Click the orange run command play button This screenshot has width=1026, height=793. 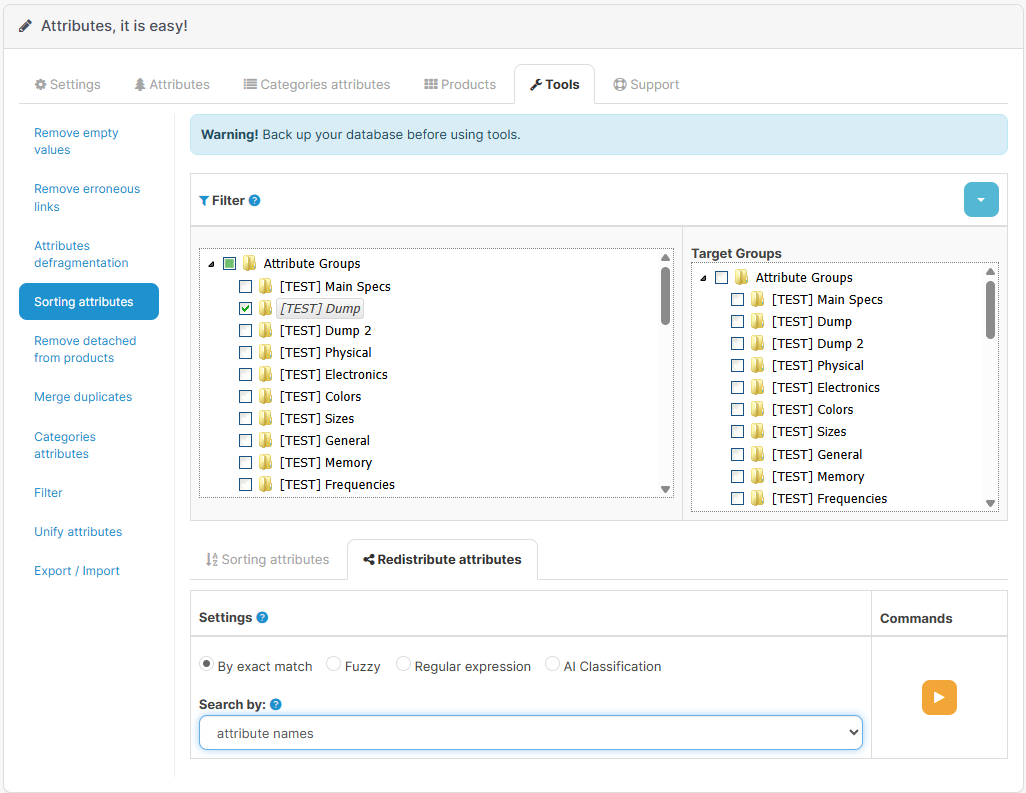click(x=939, y=697)
